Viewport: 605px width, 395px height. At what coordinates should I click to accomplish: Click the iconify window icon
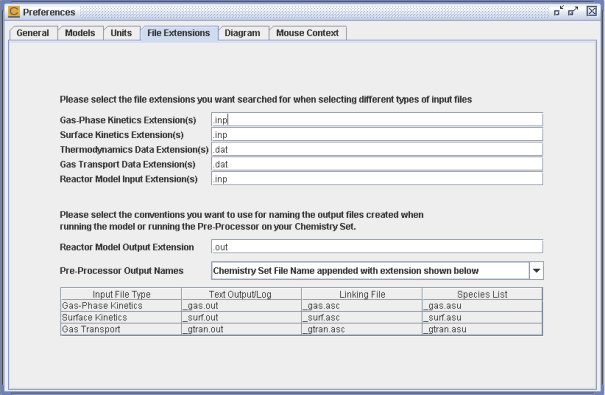[559, 11]
